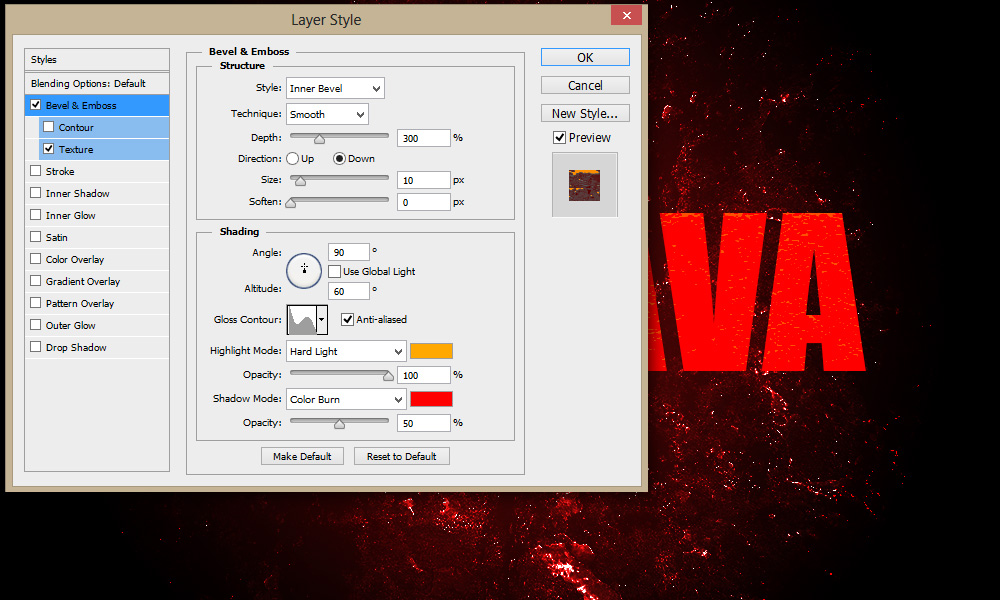
Task: Click the Size slider handle
Action: click(x=300, y=180)
